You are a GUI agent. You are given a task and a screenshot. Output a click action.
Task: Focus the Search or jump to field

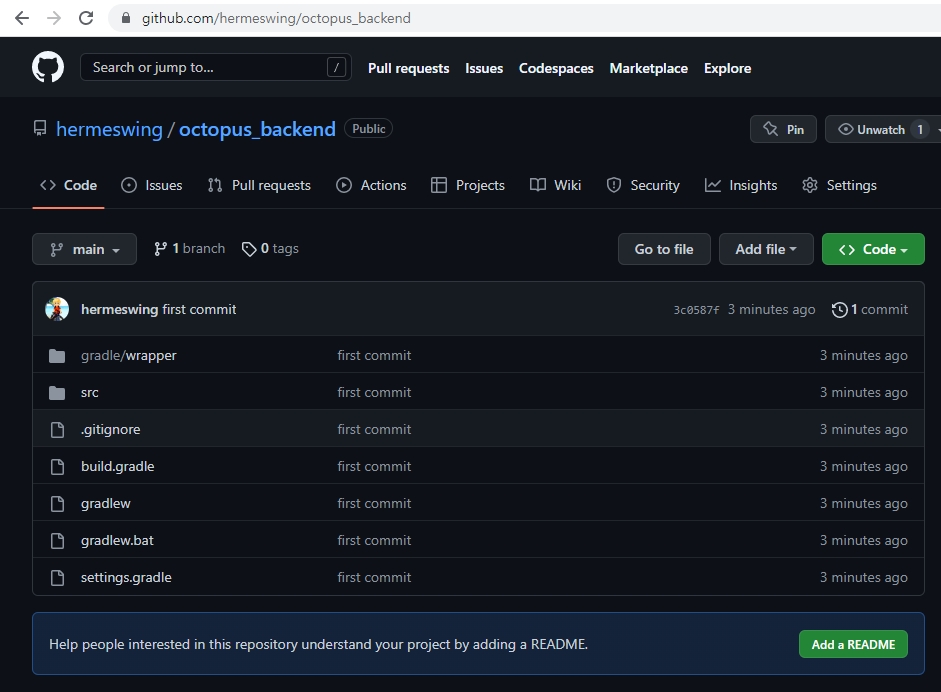(x=215, y=67)
